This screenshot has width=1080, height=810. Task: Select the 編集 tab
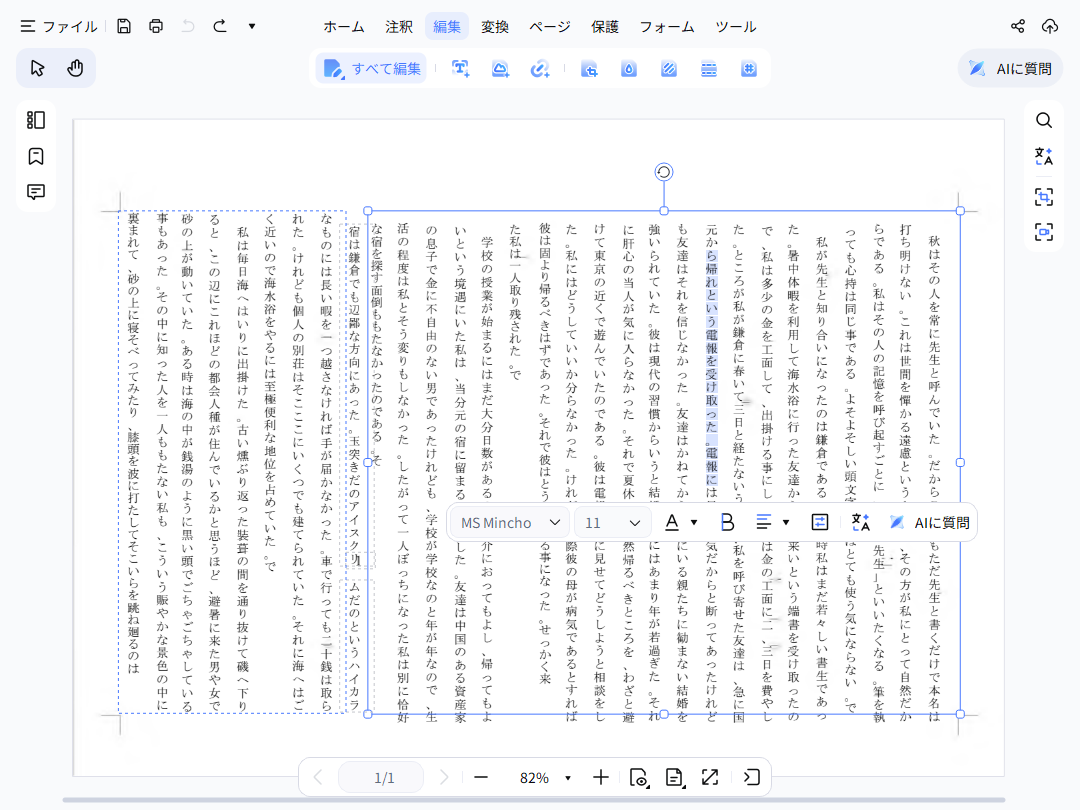[447, 27]
